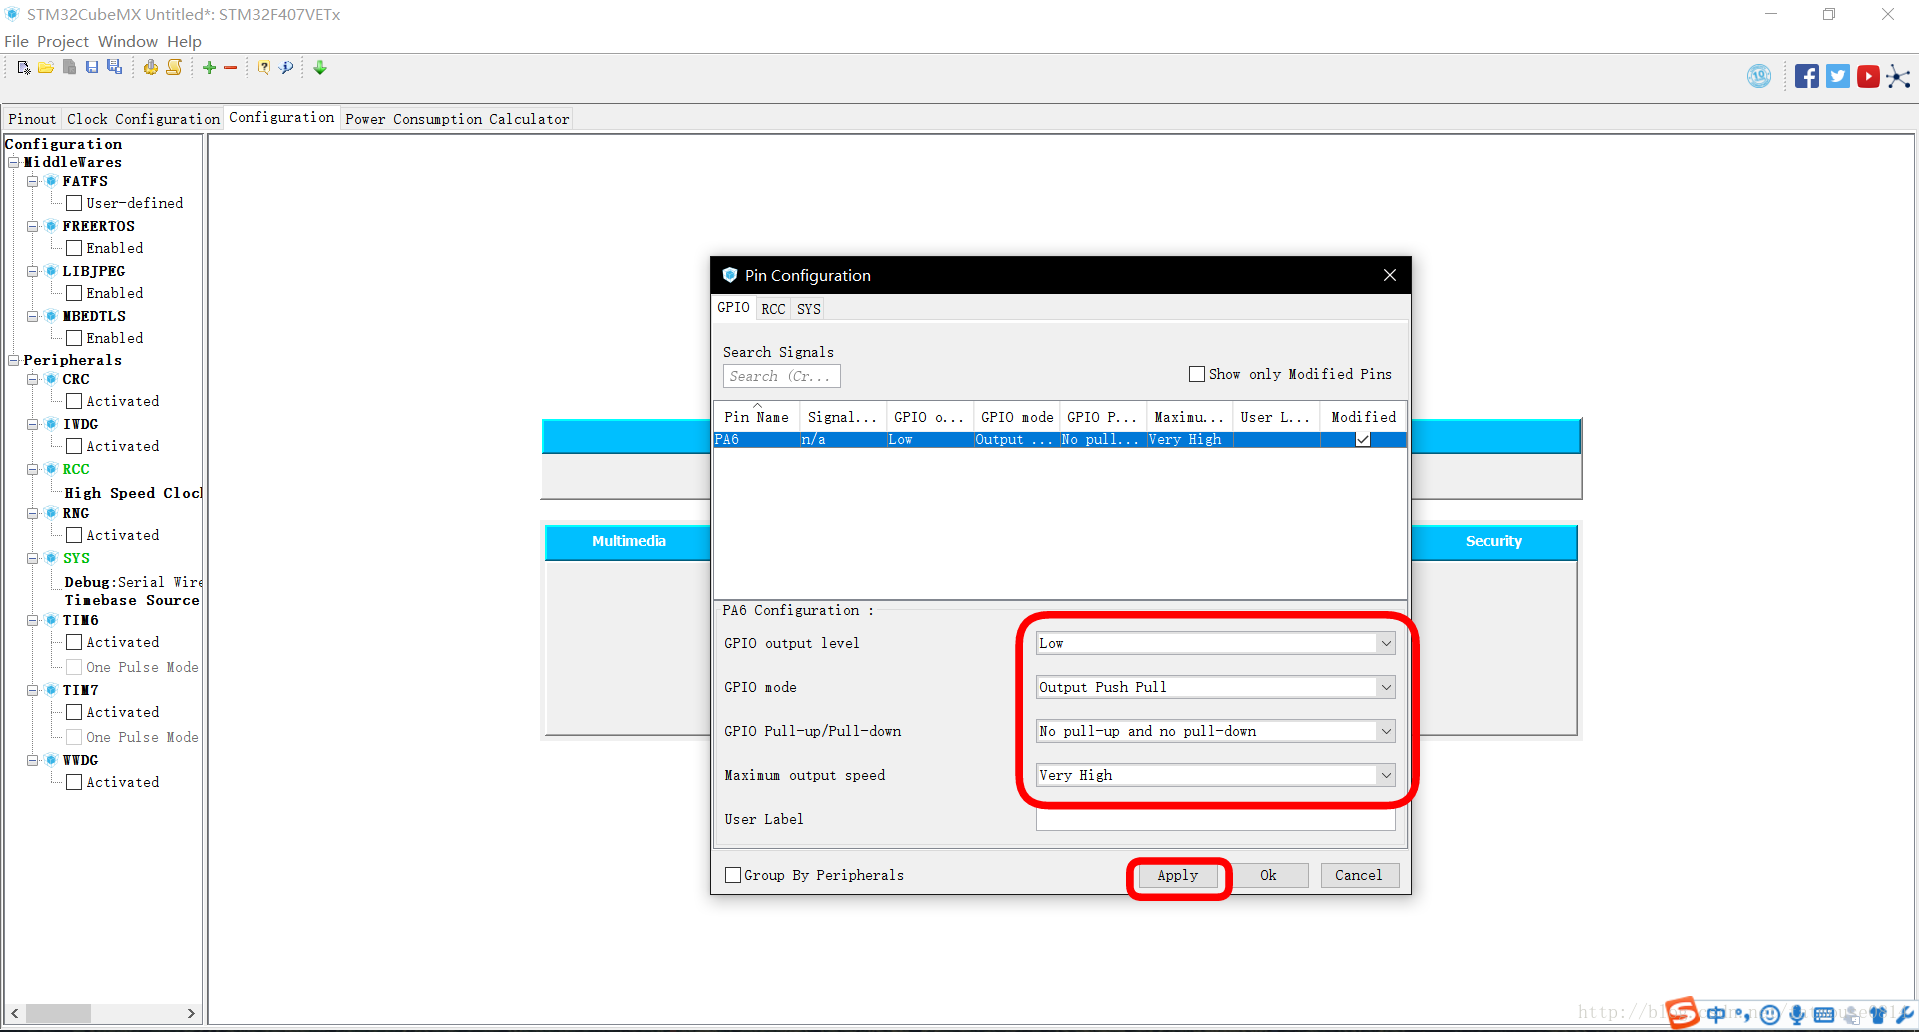Open the IME skin shirt icon
The image size is (1919, 1032).
click(1878, 1014)
